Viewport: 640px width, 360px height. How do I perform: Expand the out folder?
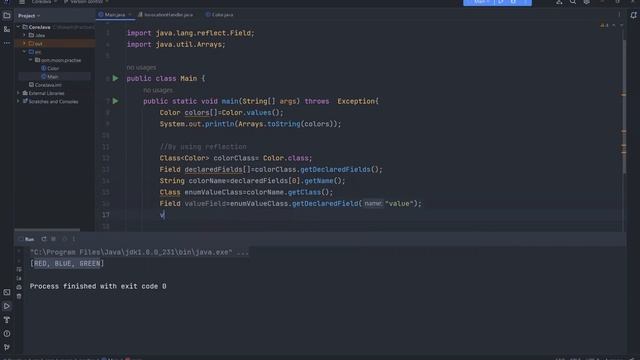[x=24, y=43]
